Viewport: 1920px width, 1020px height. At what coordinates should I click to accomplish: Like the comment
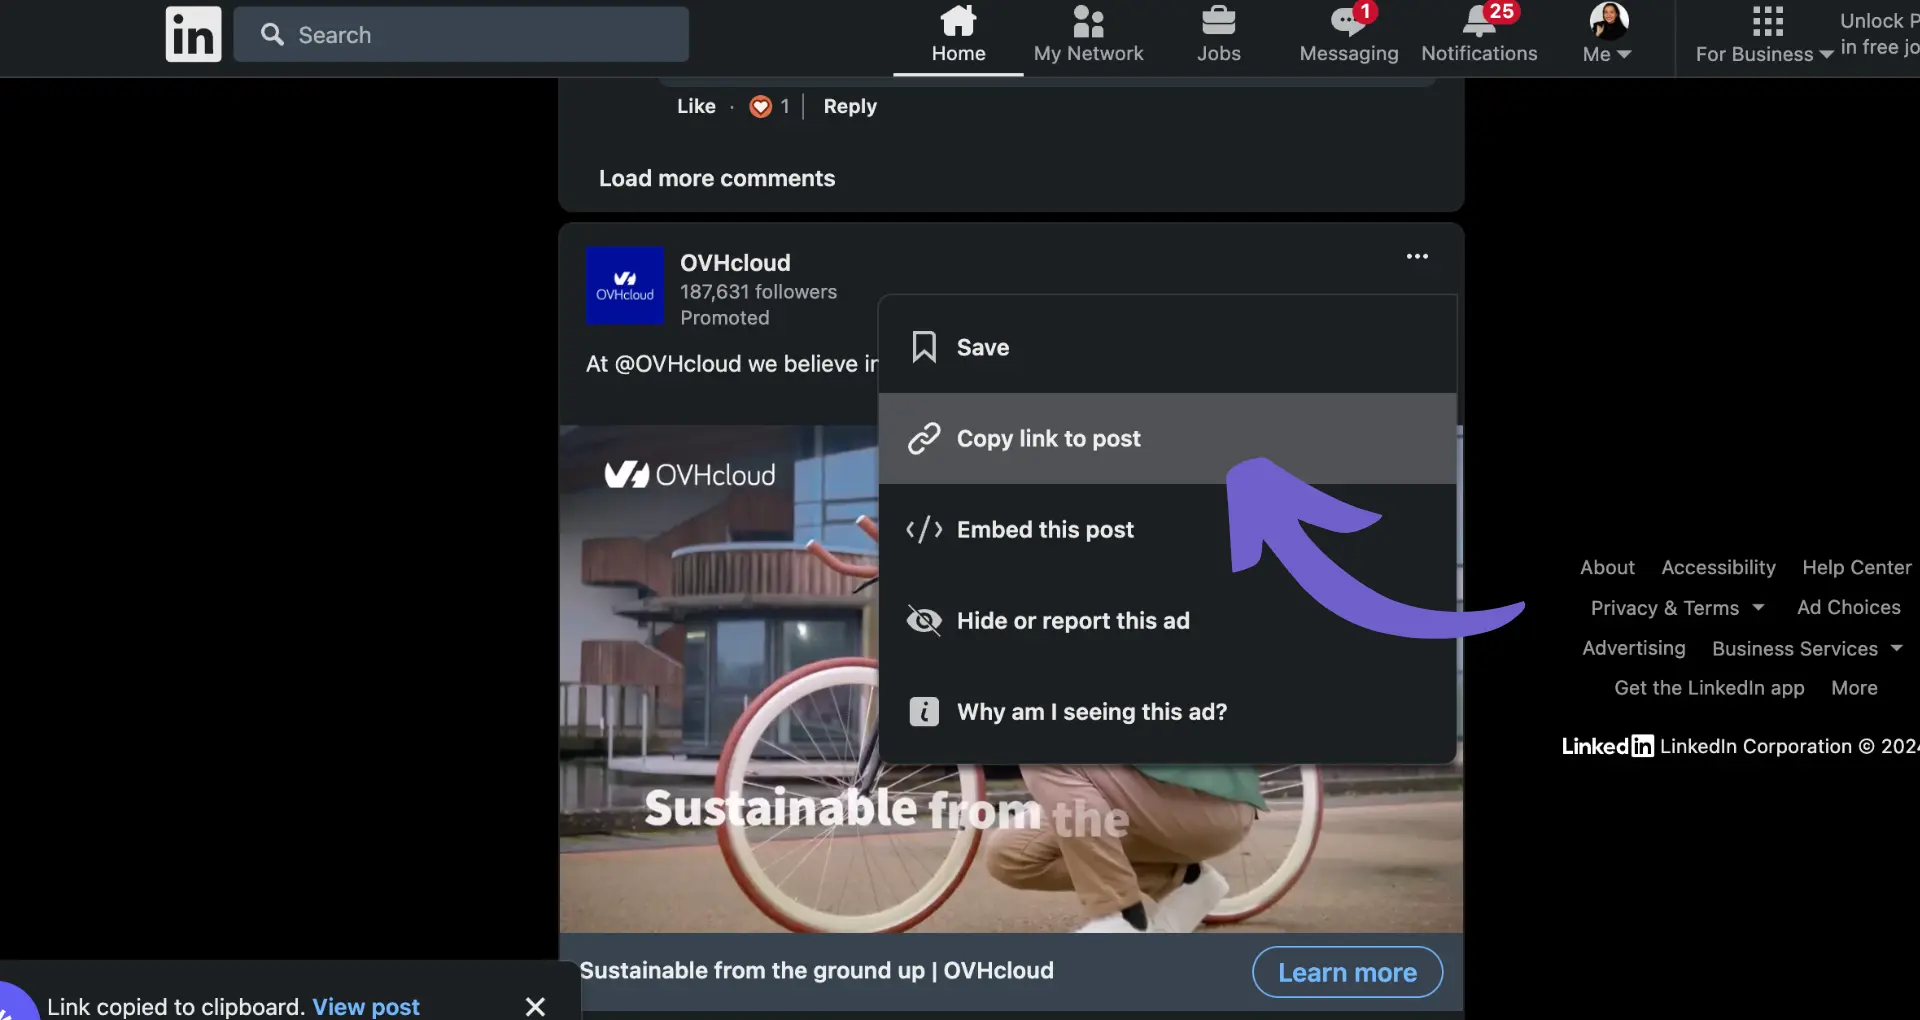click(x=696, y=106)
